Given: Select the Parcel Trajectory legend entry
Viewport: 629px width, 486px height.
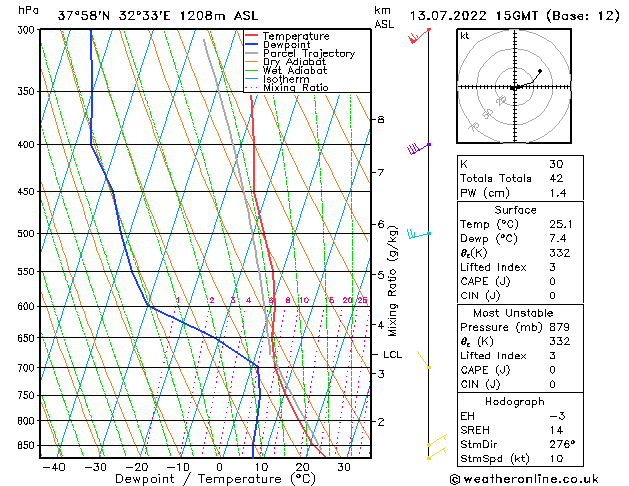Looking at the screenshot, I should click(308, 54).
